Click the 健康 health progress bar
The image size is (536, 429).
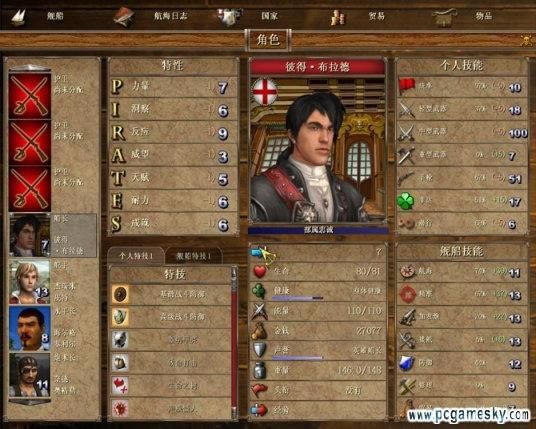coord(297,298)
